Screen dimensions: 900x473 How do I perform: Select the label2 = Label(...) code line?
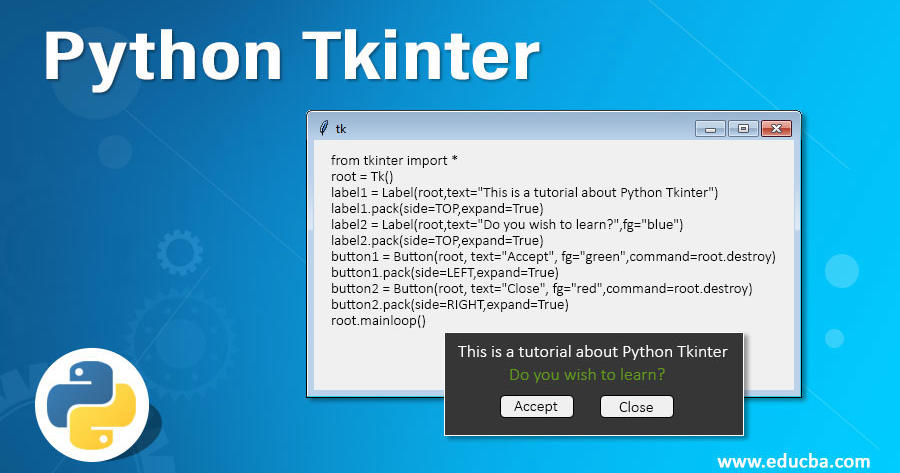(507, 224)
